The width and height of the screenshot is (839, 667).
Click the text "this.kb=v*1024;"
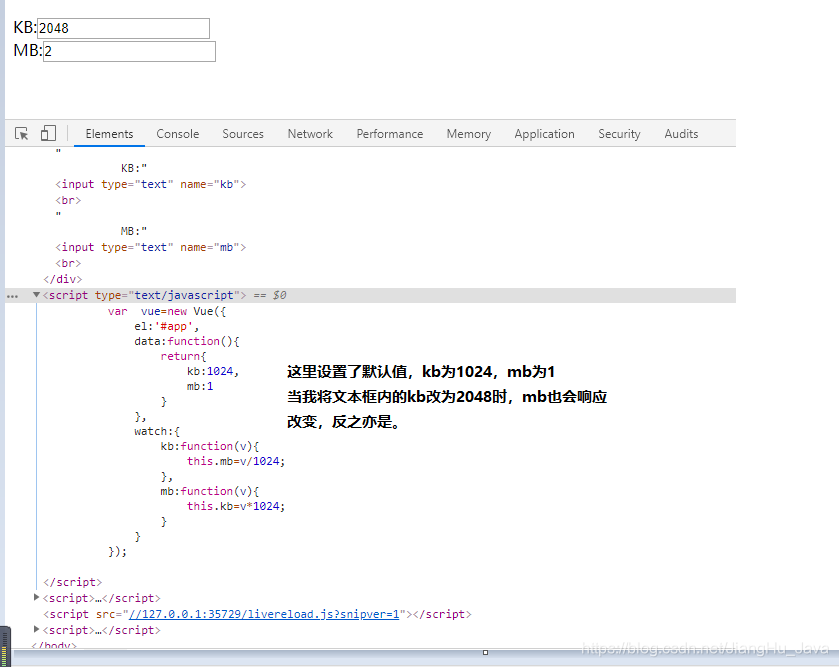tap(236, 506)
